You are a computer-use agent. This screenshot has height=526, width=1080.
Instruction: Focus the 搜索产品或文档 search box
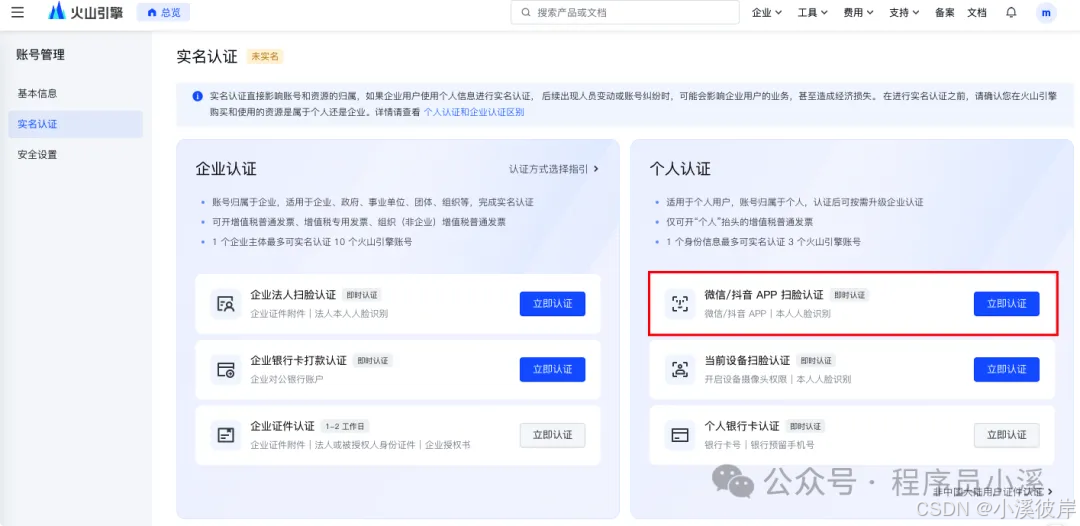point(625,12)
